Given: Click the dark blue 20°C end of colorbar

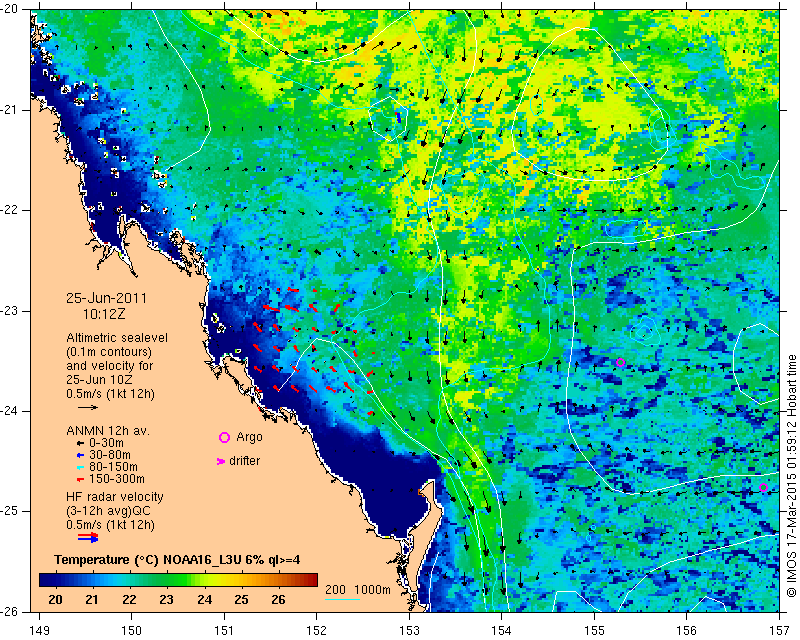Looking at the screenshot, I should (x=46, y=579).
